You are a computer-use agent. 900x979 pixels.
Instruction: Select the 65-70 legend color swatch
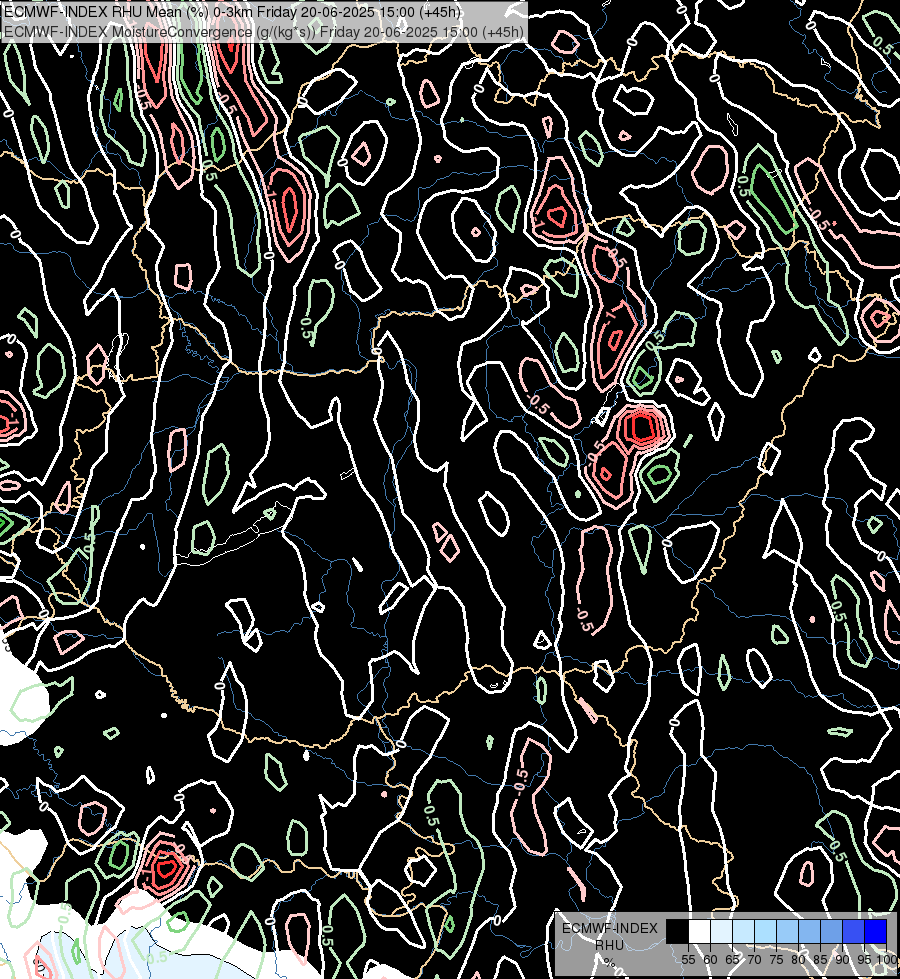coord(743,932)
